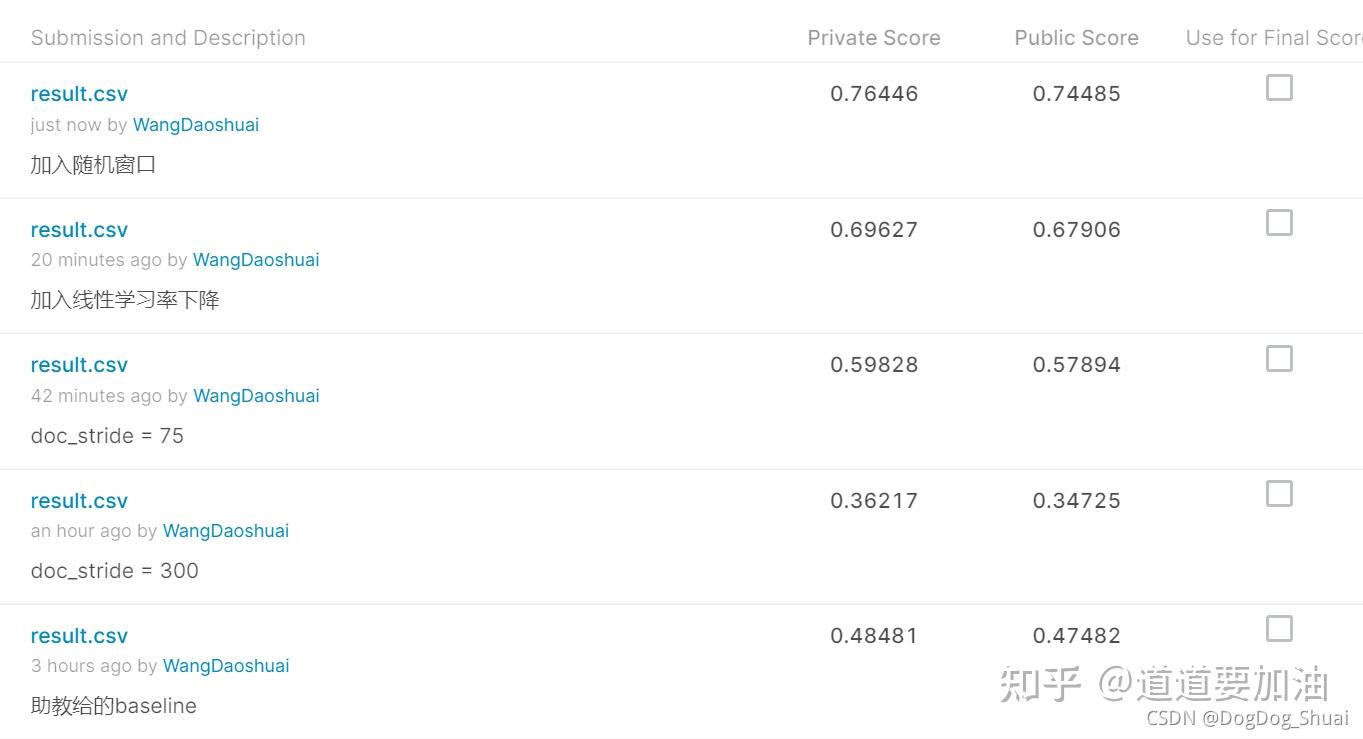1363x739 pixels.
Task: Click the Public Score column header
Action: coord(1076,38)
